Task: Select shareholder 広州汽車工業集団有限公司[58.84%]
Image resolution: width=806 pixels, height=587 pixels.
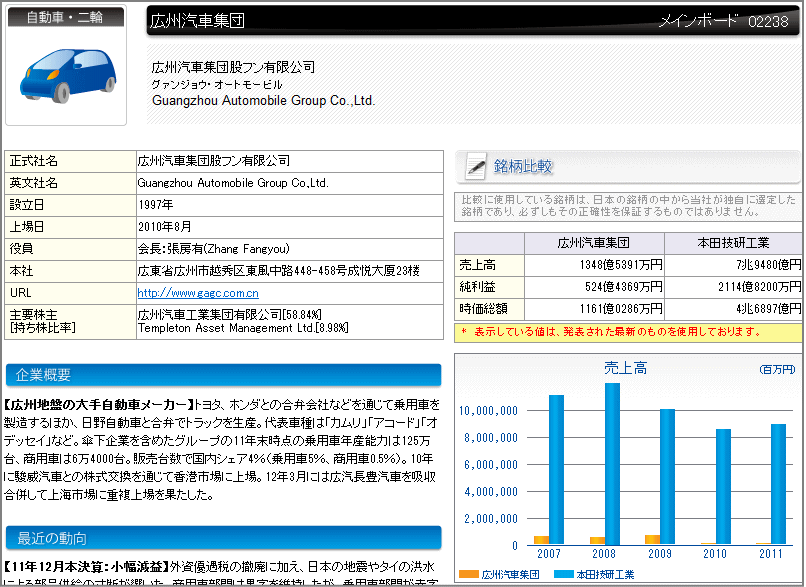Action: [230, 315]
